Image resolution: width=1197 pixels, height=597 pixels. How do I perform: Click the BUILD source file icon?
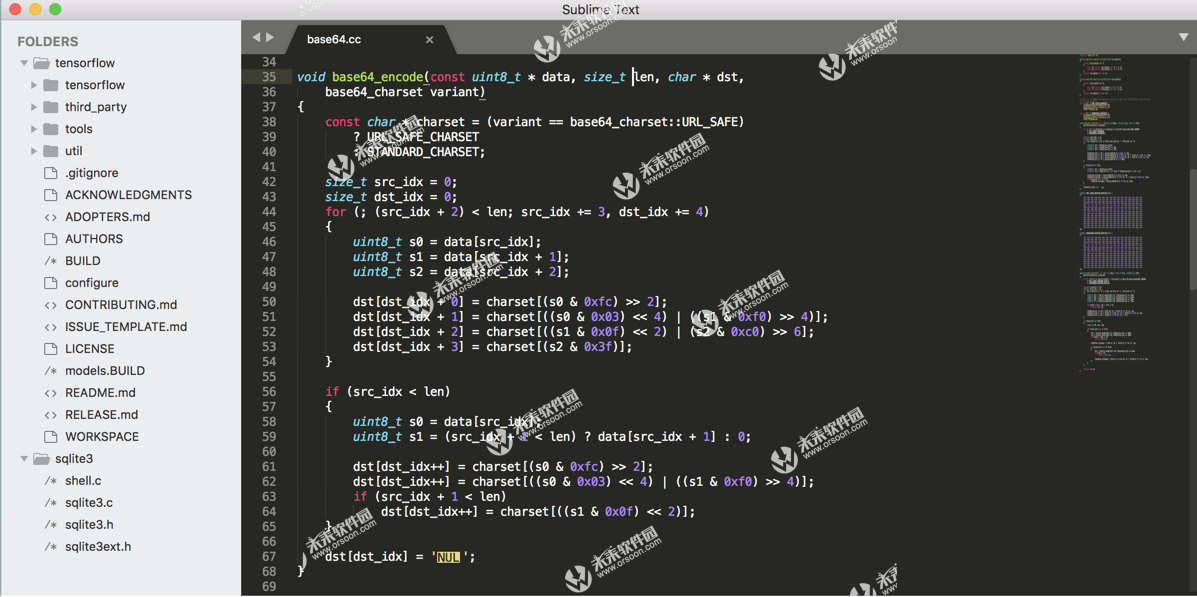[x=51, y=261]
